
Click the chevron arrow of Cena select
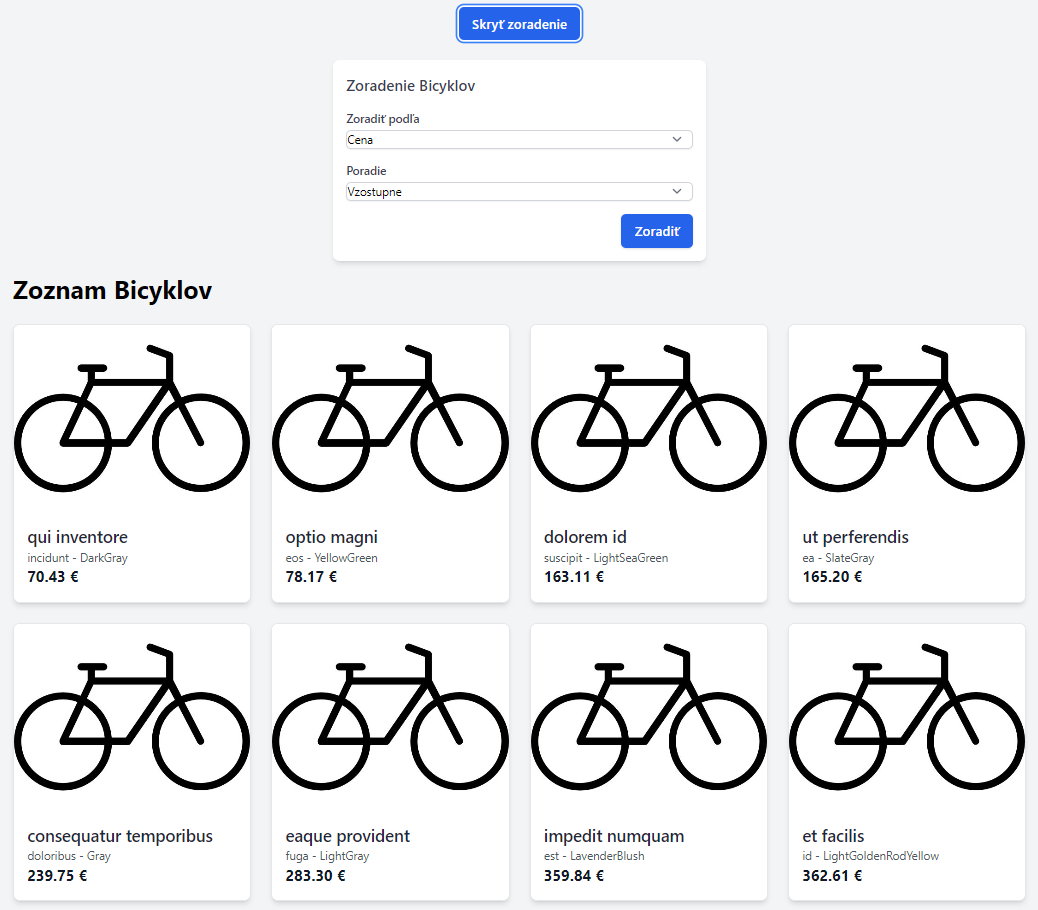click(x=677, y=140)
